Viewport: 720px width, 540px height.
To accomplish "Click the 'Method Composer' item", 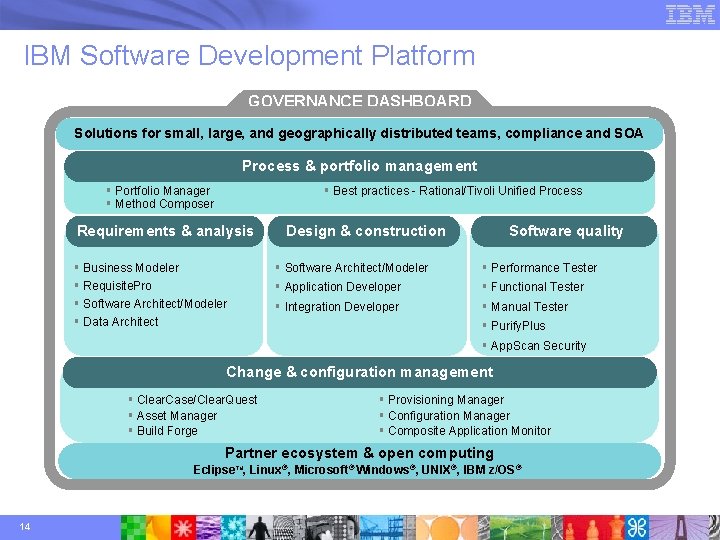I will click(164, 203).
